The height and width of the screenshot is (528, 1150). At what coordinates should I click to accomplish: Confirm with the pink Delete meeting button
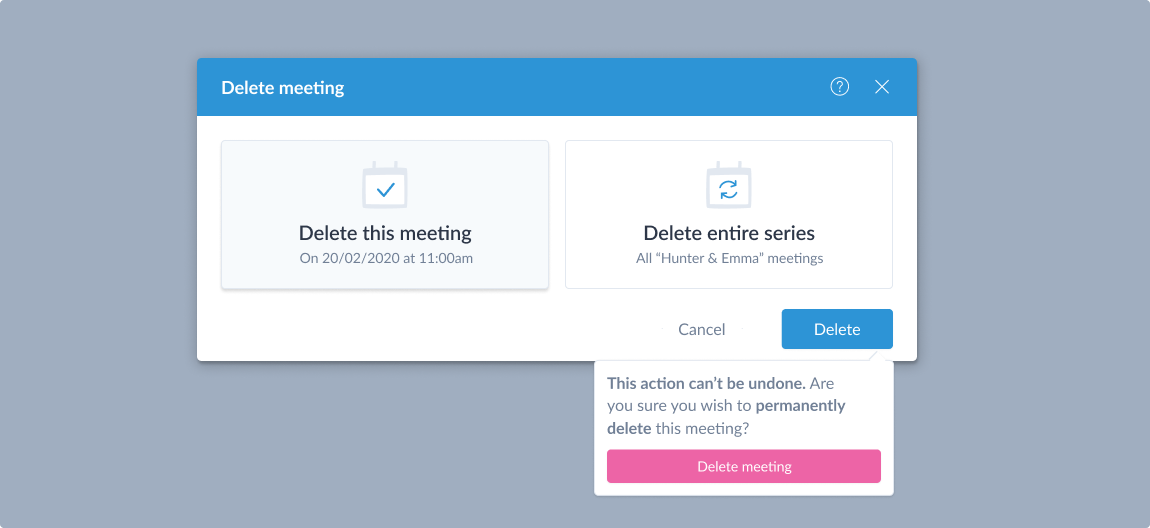point(744,466)
